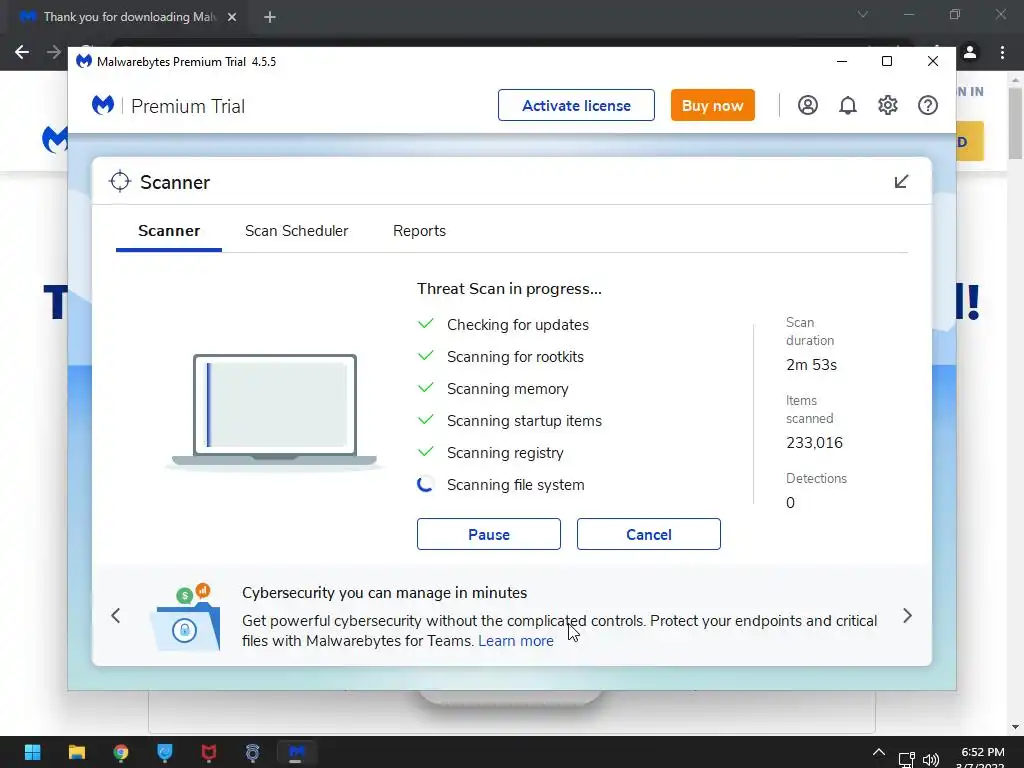
Task: Collapse the Scanner panel with the arrow icon
Action: click(x=901, y=182)
